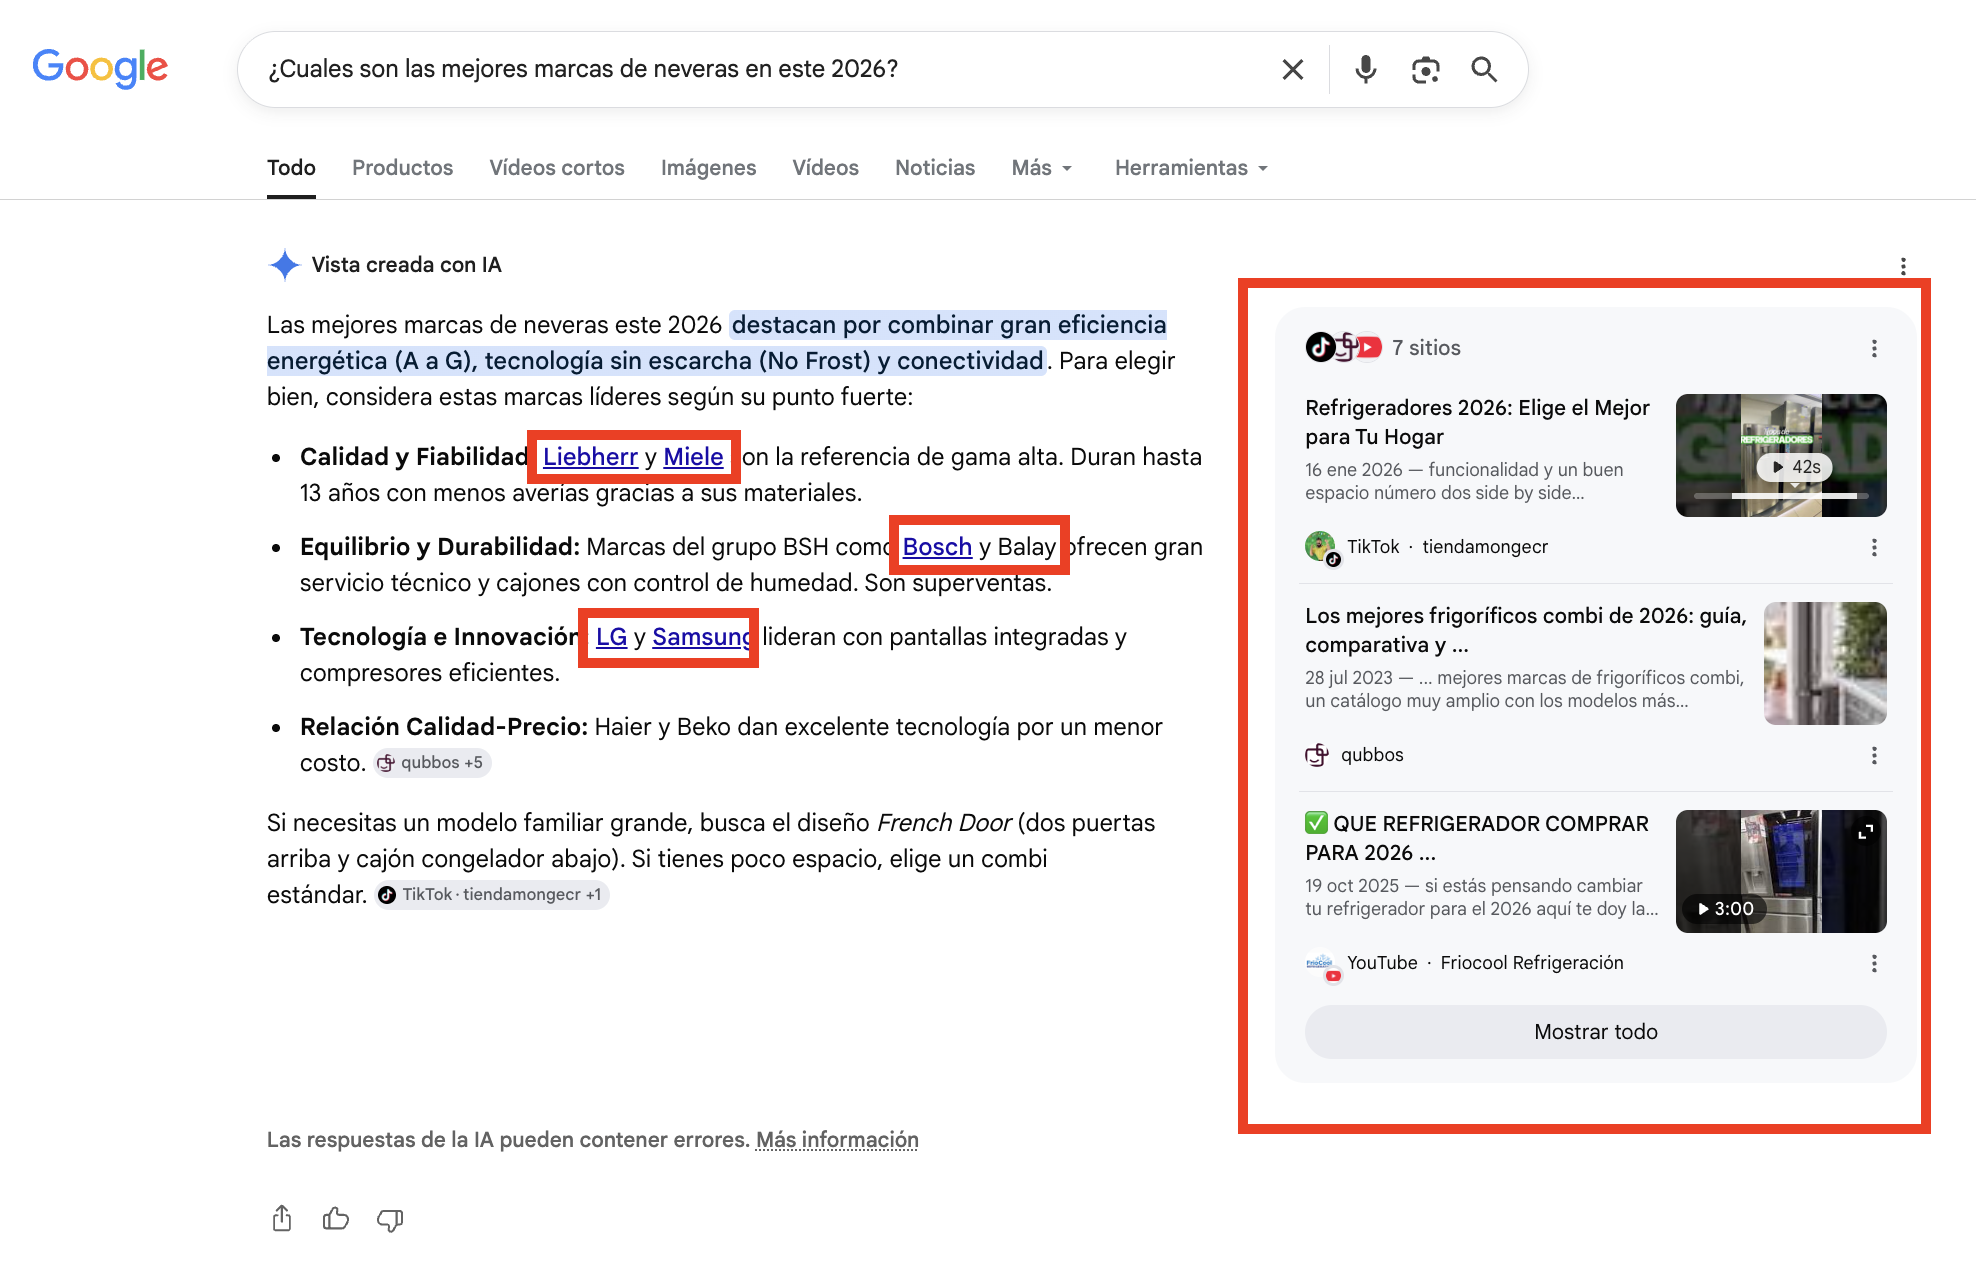1976x1264 pixels.
Task: Open the Más información link
Action: 837,1140
